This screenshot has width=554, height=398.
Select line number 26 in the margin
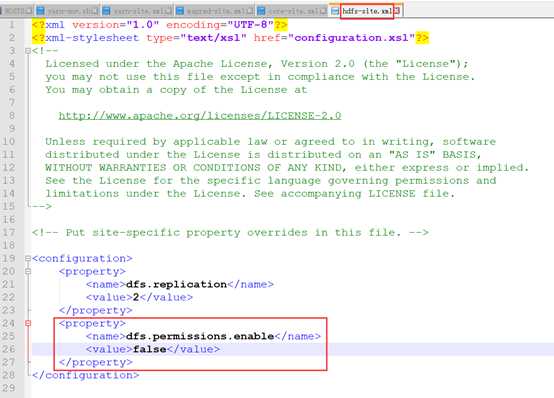9,349
